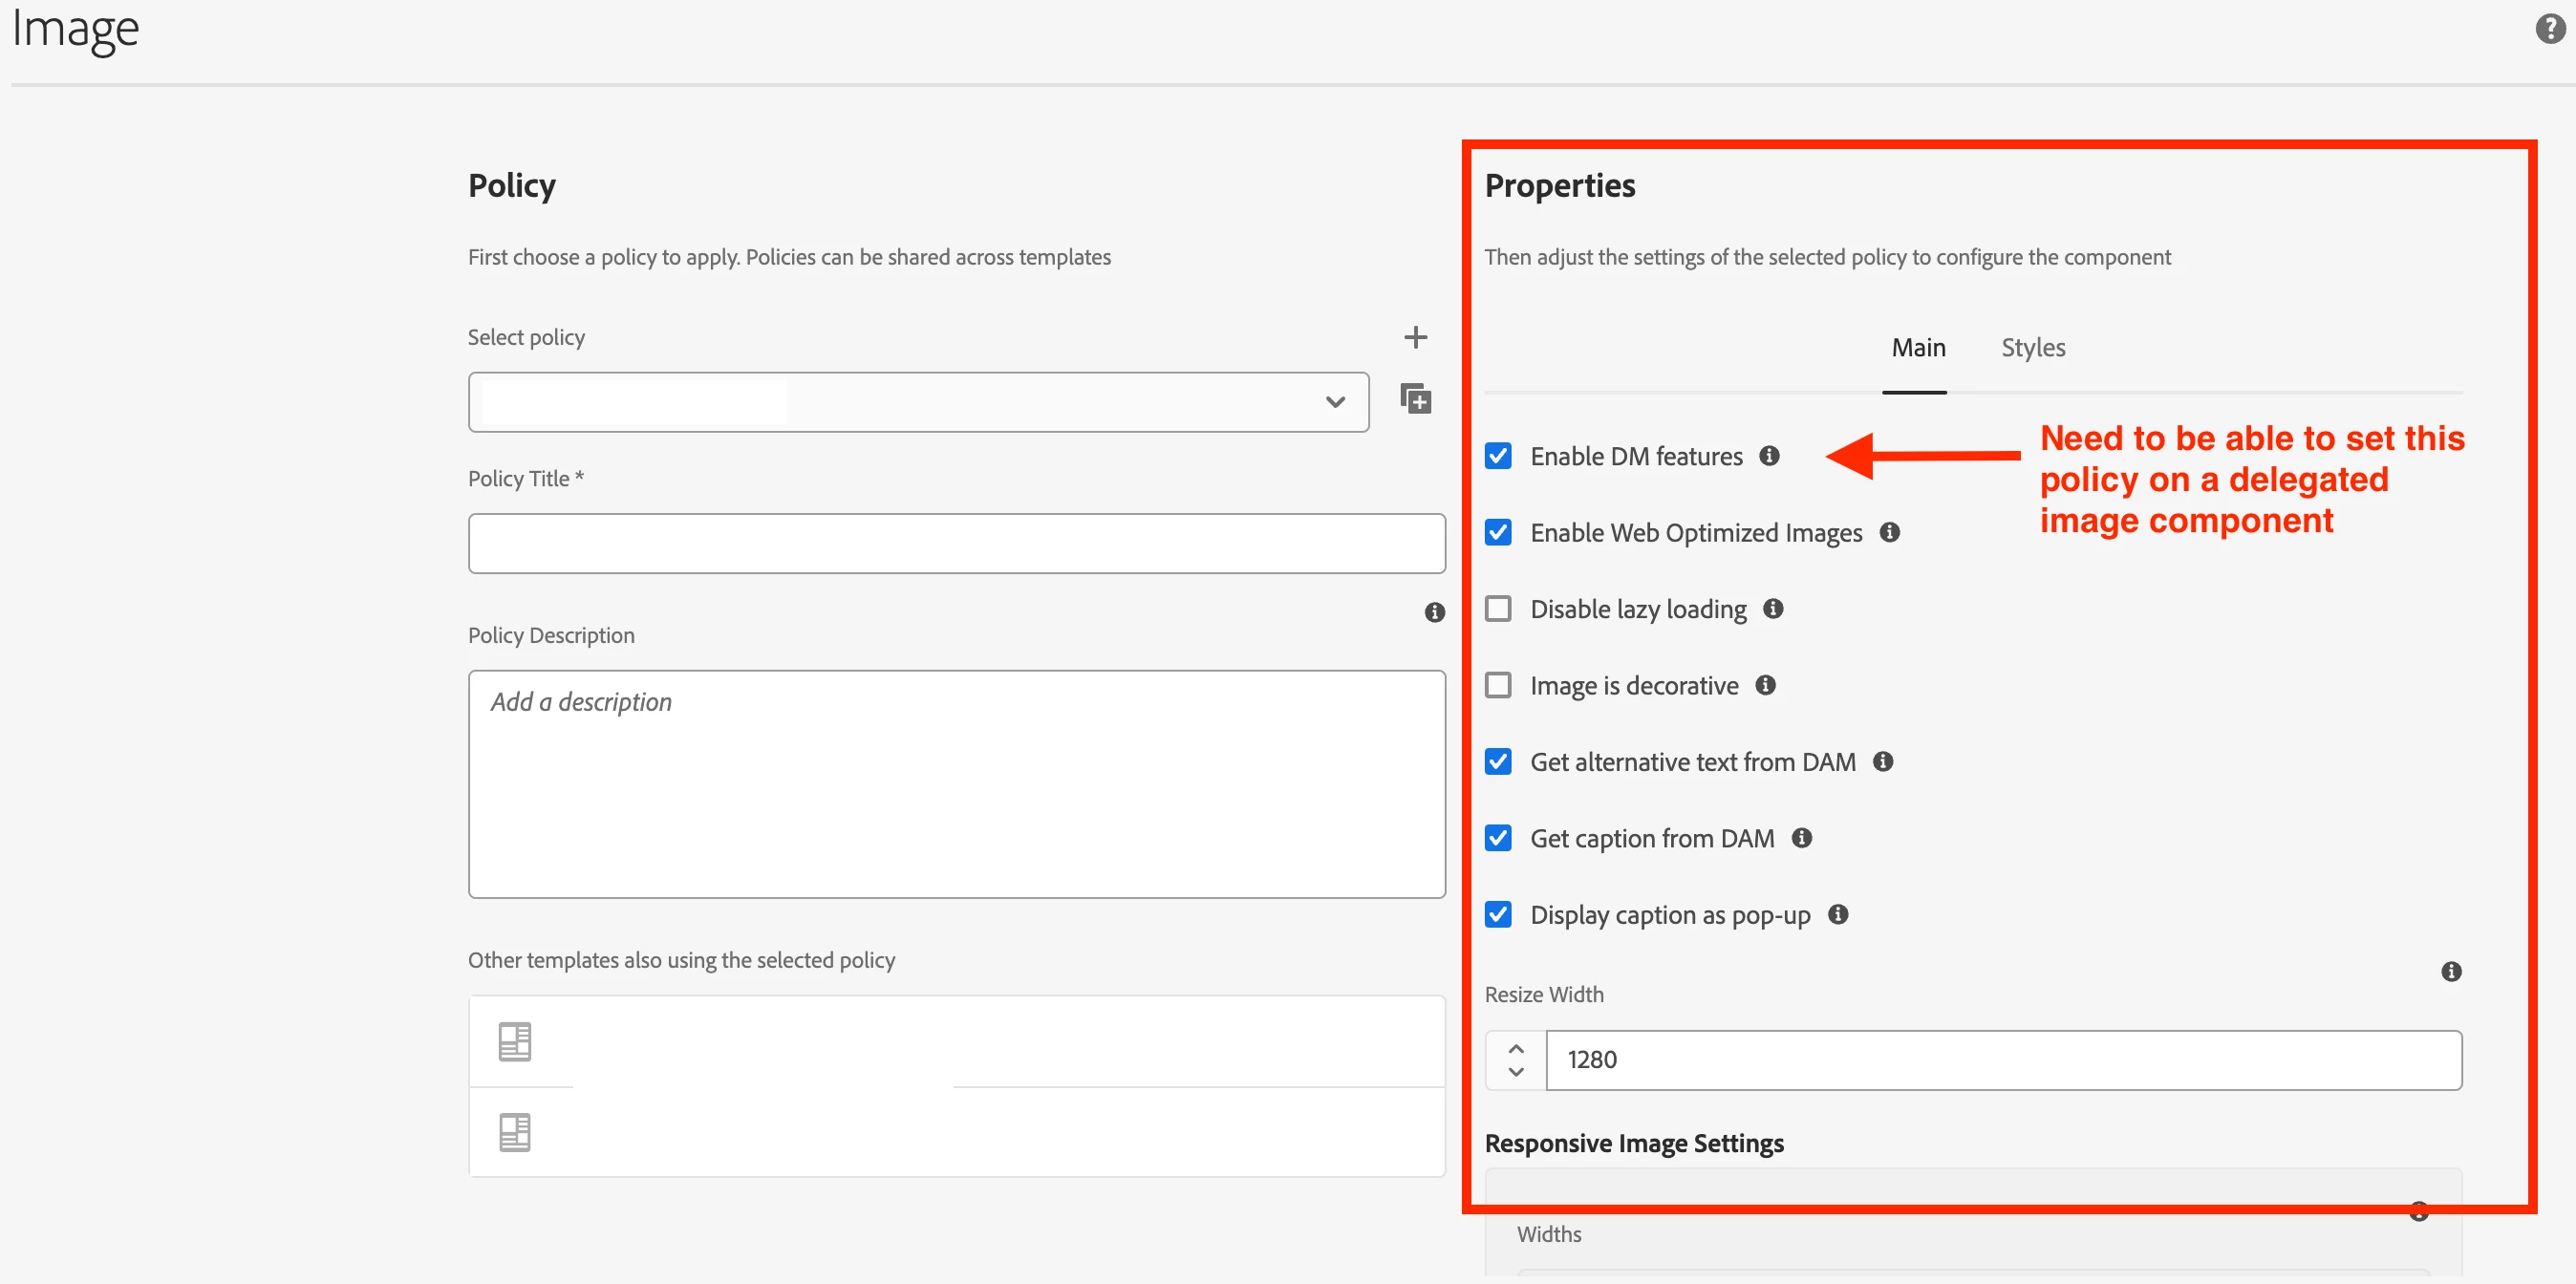
Task: Click the Policy Title input field
Action: [x=956, y=544]
